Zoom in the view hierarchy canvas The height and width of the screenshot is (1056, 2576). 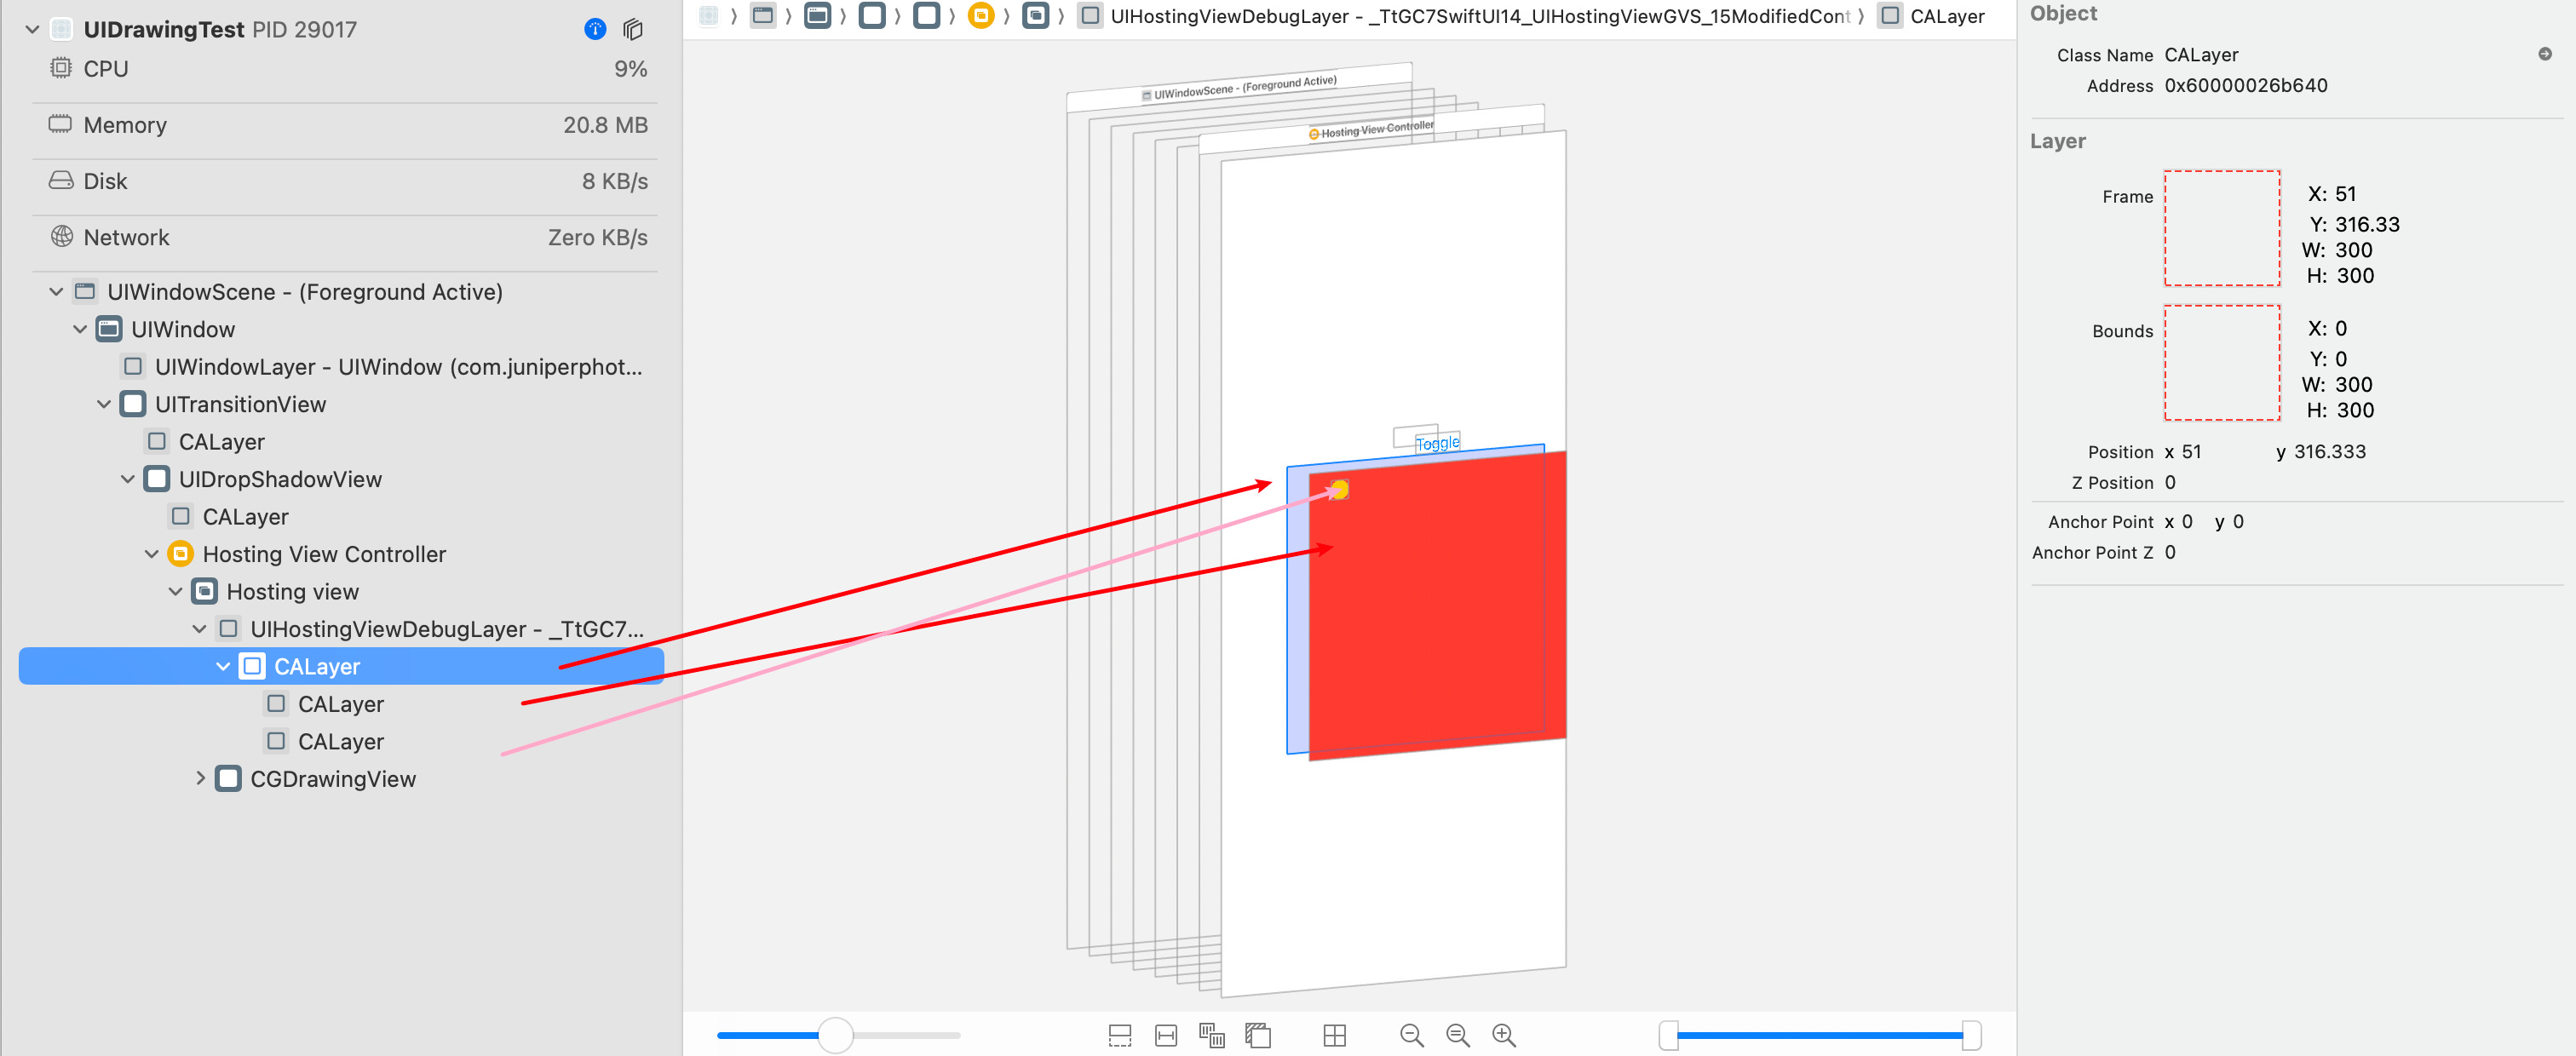click(x=1504, y=1035)
